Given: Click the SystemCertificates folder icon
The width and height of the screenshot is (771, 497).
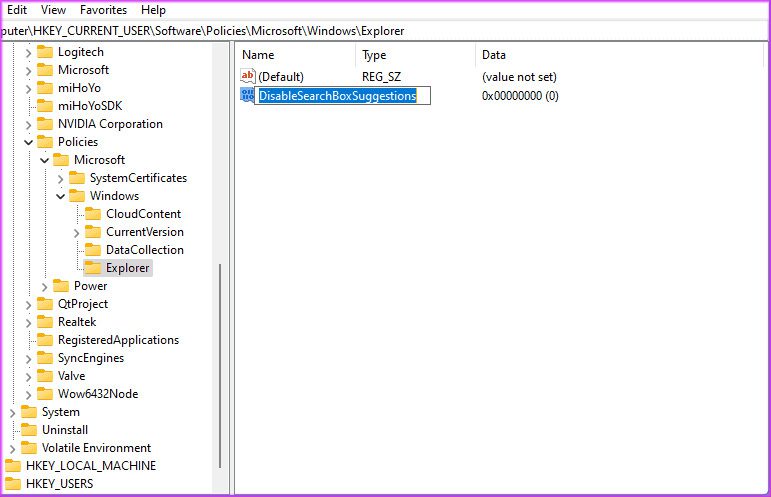Looking at the screenshot, I should coord(77,177).
